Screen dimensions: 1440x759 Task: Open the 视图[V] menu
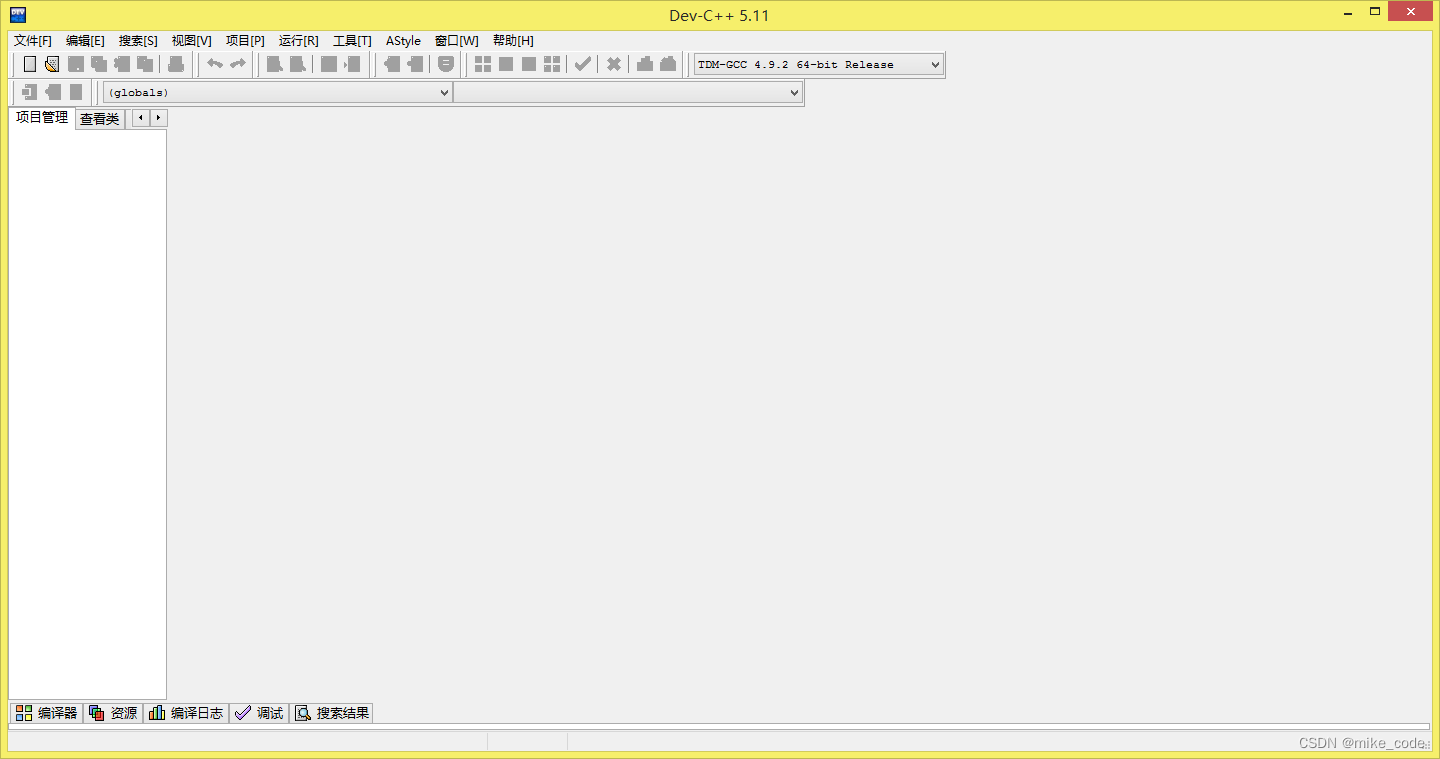(192, 41)
